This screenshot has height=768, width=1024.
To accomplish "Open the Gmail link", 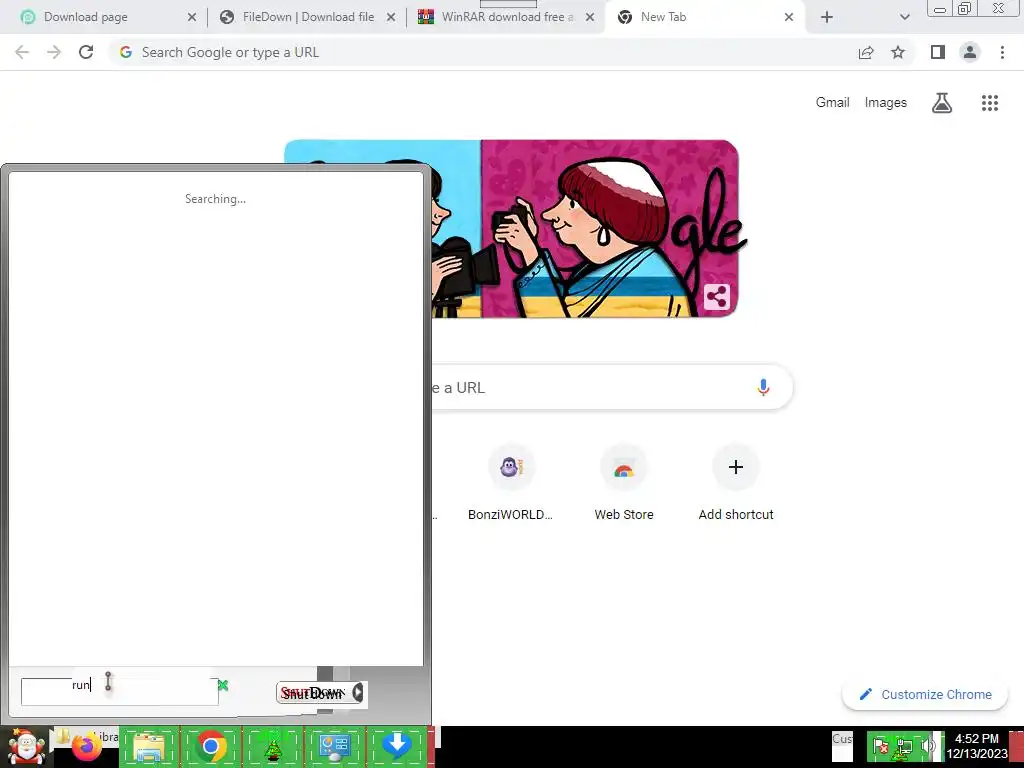I will (833, 103).
